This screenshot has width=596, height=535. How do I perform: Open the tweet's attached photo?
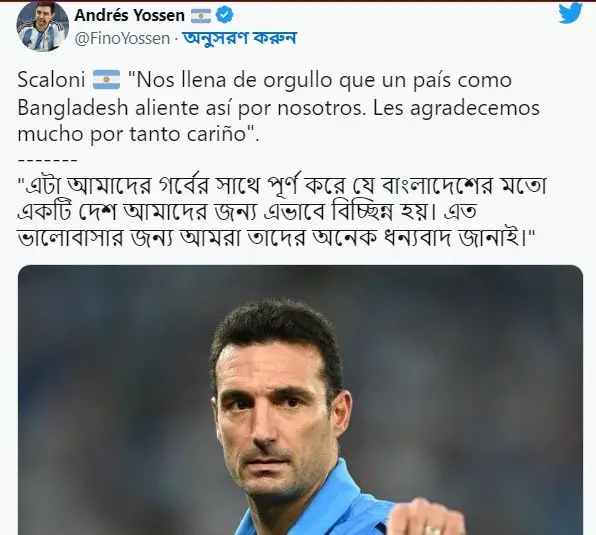pos(300,400)
